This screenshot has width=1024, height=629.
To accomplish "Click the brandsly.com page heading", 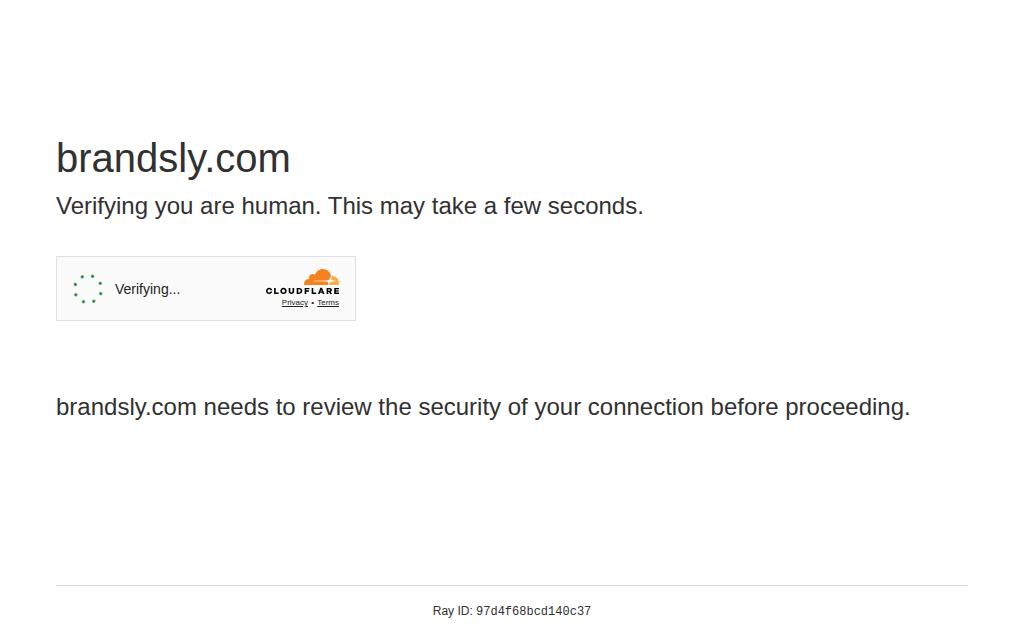I will pyautogui.click(x=173, y=159).
